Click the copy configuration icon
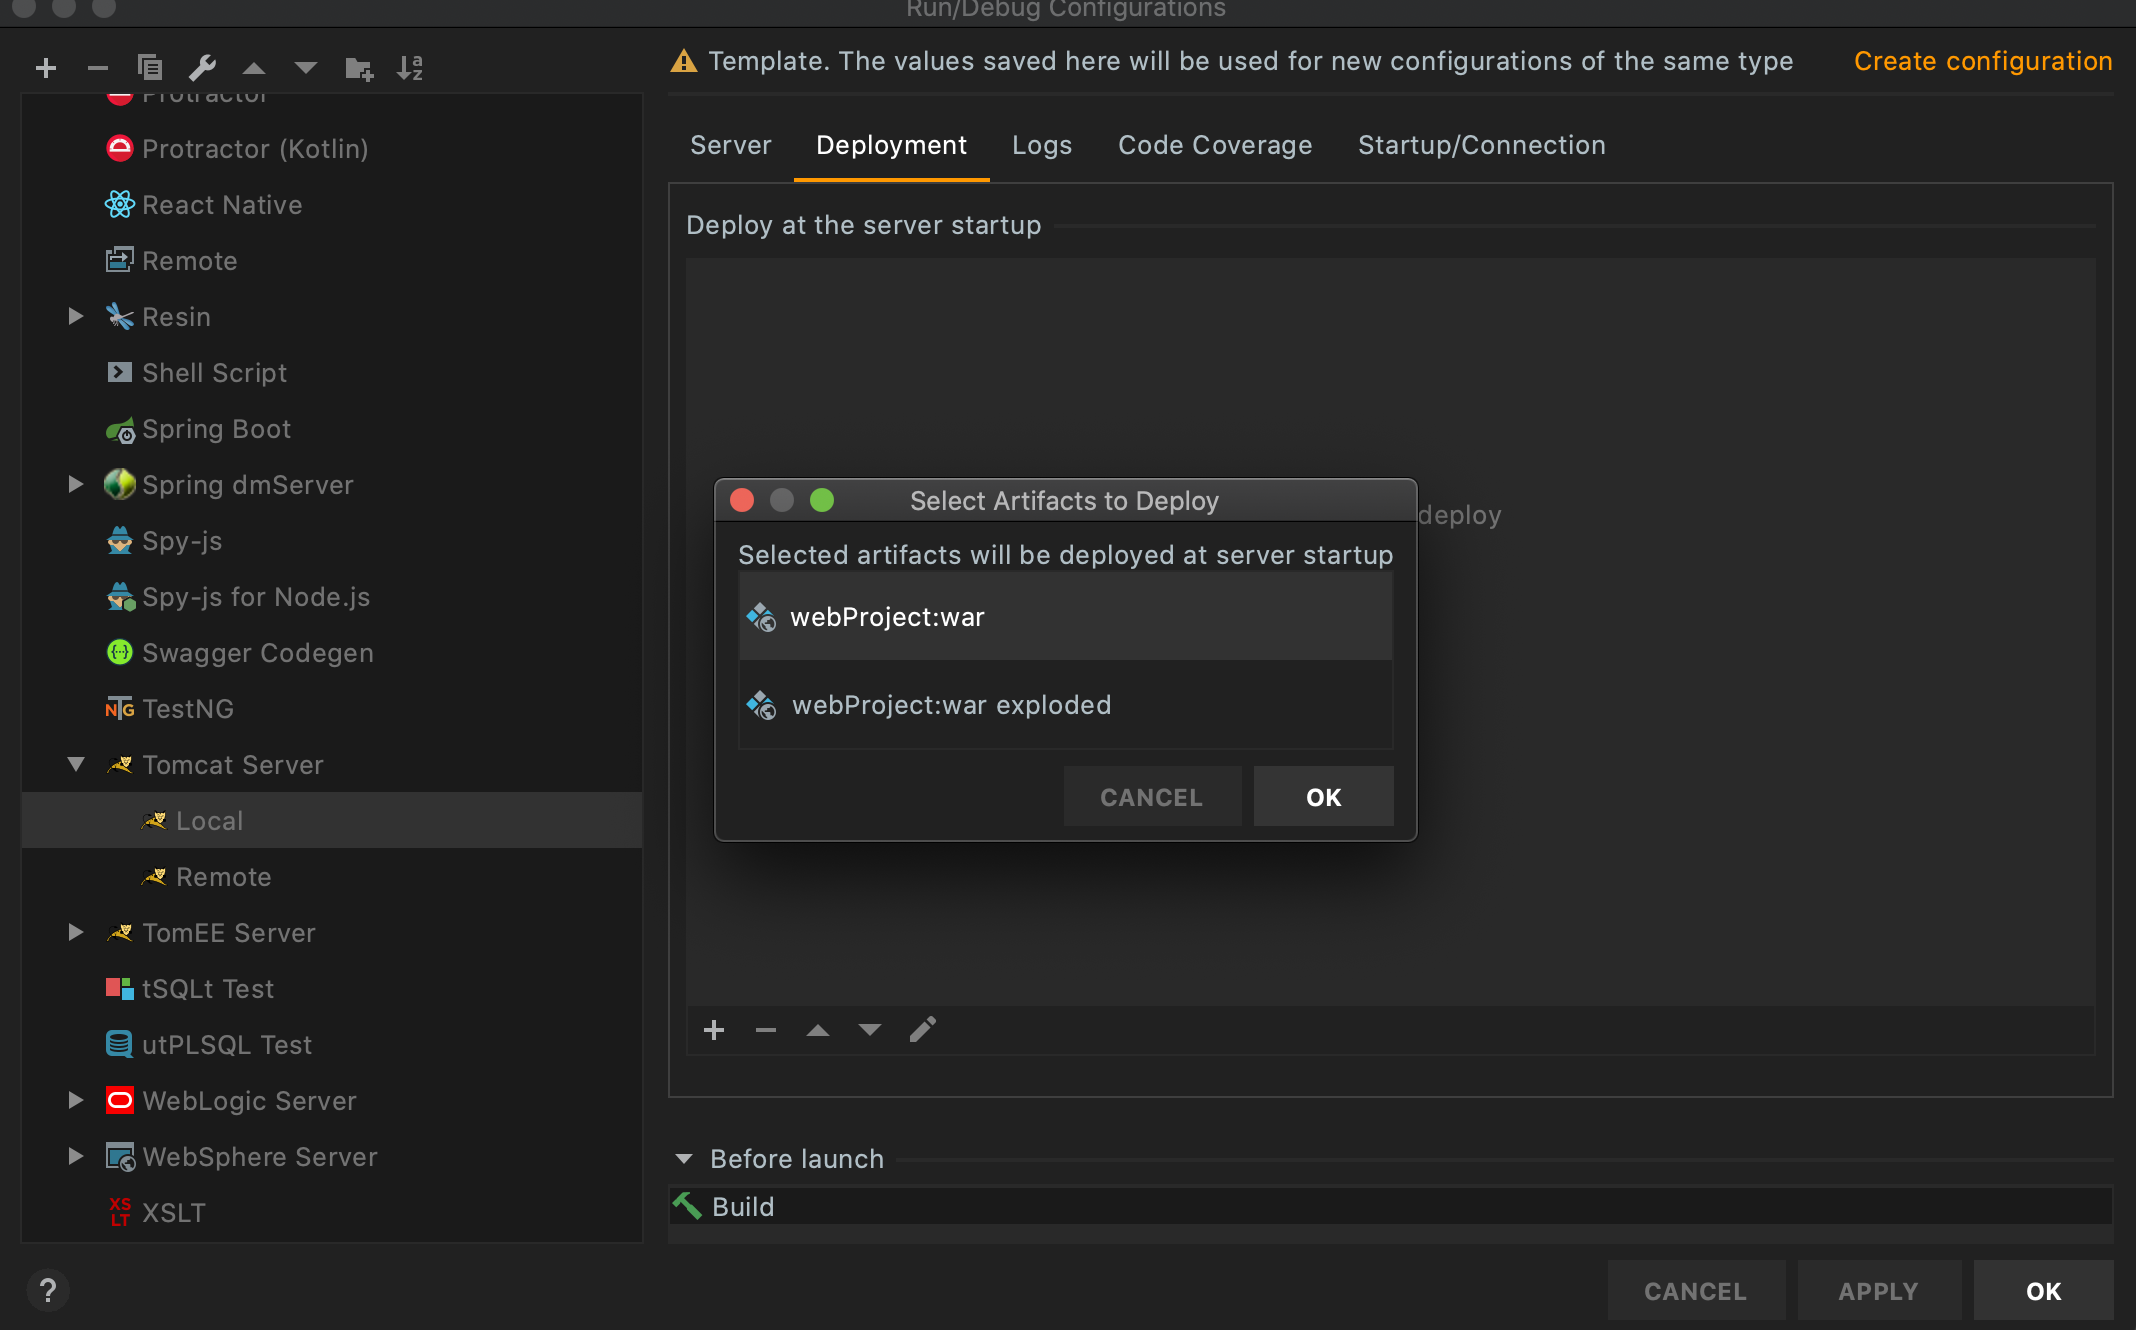 (x=150, y=68)
